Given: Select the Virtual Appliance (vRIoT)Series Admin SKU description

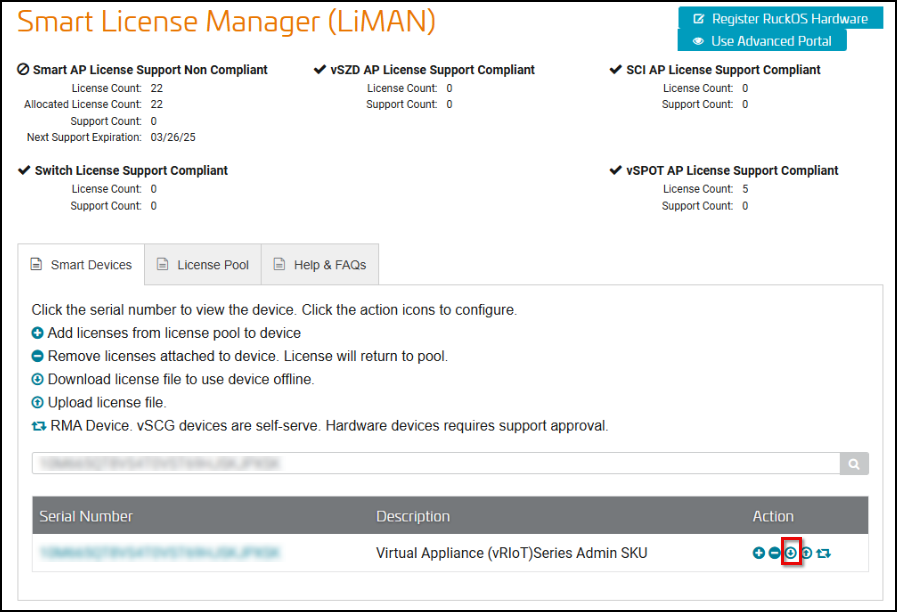Looking at the screenshot, I should pyautogui.click(x=511, y=553).
